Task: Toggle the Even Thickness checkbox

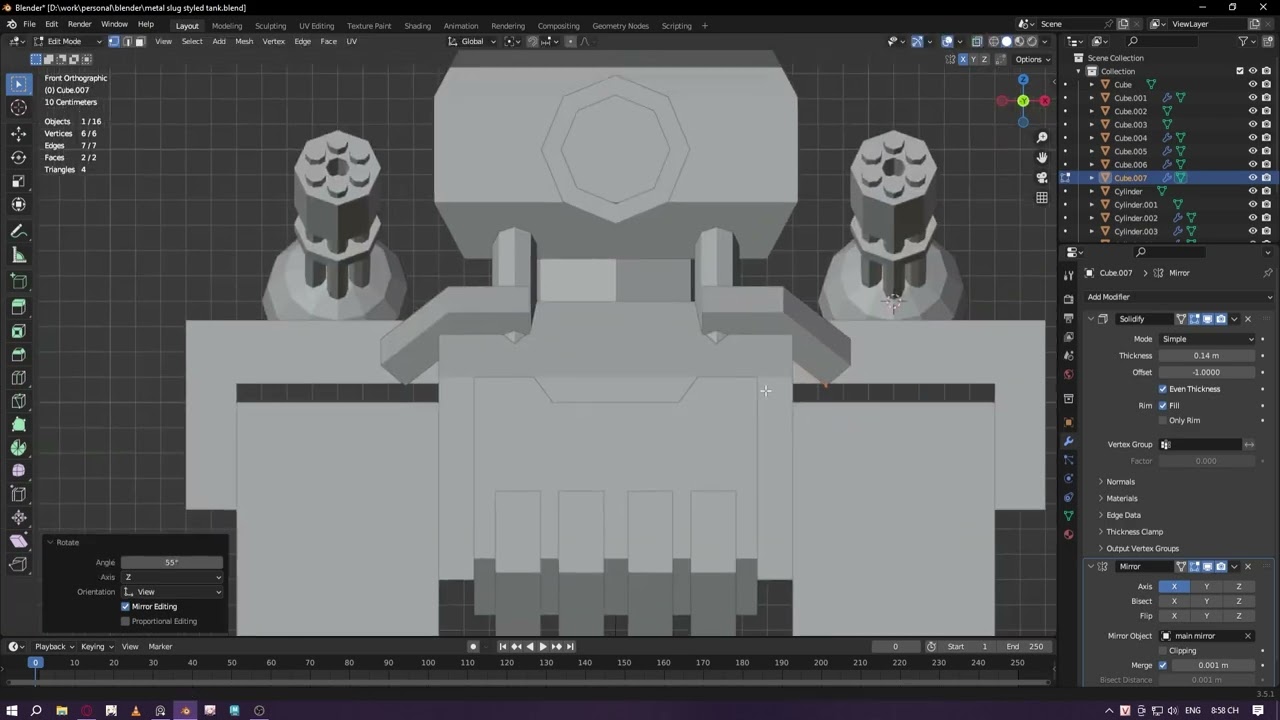Action: tap(1162, 389)
